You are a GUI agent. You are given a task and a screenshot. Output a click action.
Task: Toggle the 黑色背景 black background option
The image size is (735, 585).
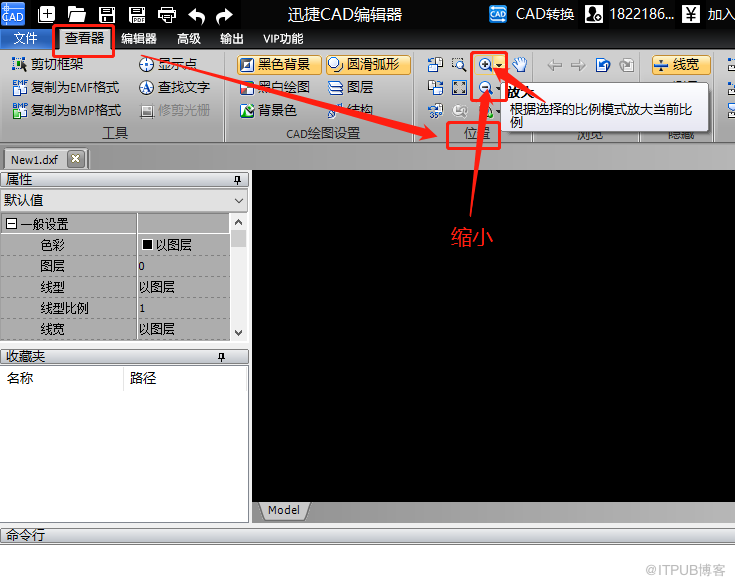coord(279,65)
